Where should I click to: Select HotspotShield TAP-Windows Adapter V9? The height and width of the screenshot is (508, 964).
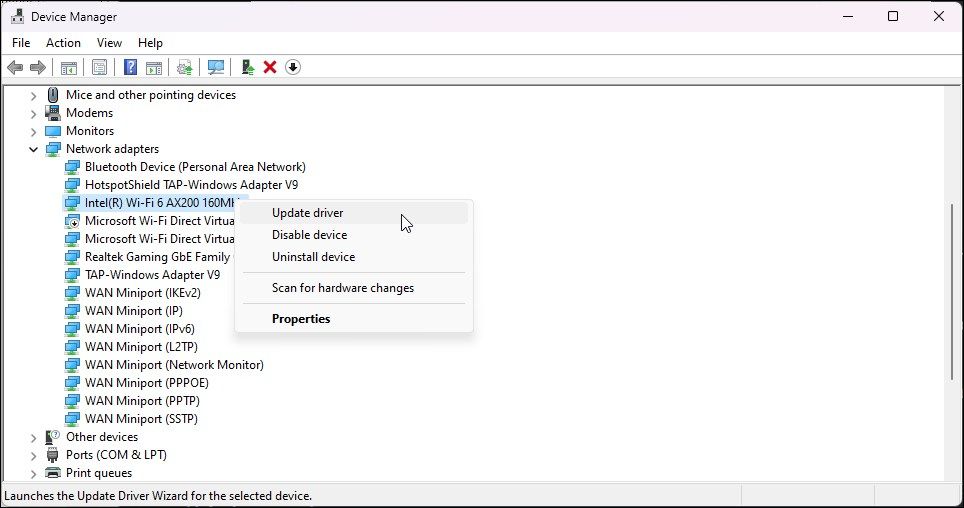(x=191, y=185)
